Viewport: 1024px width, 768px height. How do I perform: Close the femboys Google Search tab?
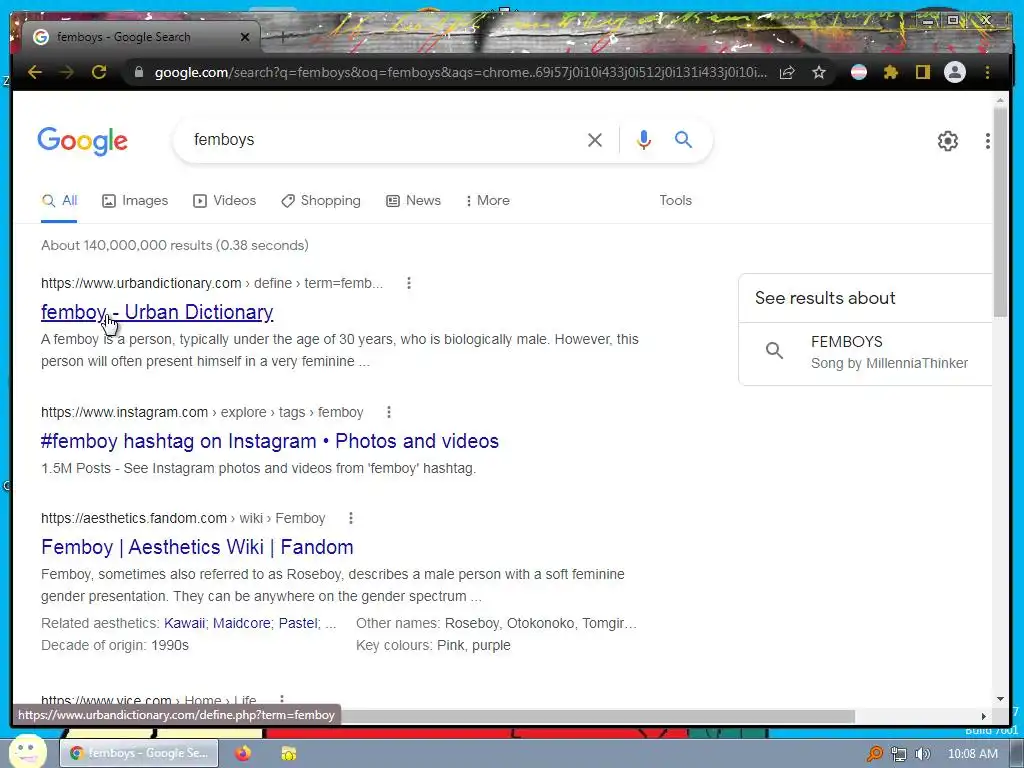pyautogui.click(x=245, y=37)
